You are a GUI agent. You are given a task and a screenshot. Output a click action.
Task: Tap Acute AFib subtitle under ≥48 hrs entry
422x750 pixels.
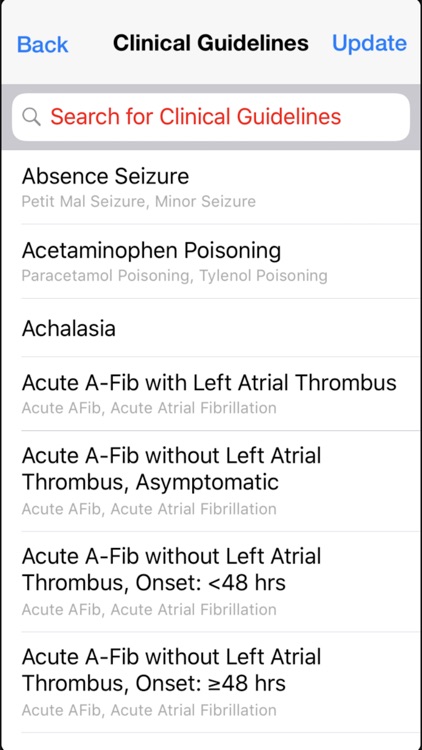pos(149,710)
